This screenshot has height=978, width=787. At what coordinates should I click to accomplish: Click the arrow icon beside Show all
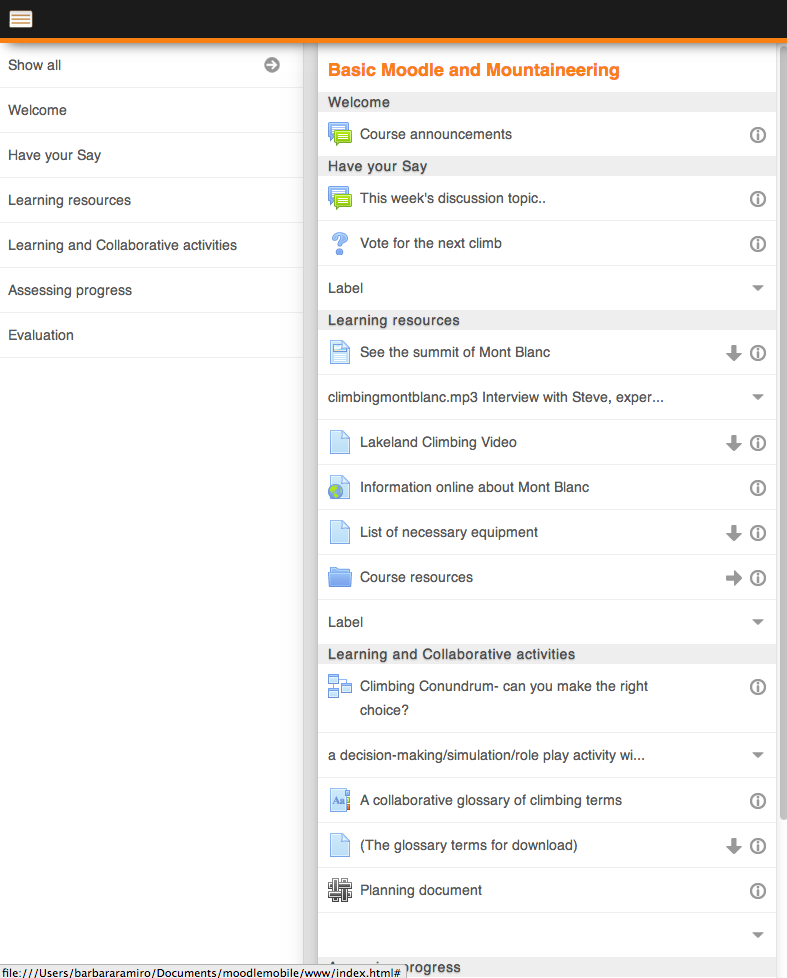(x=272, y=65)
